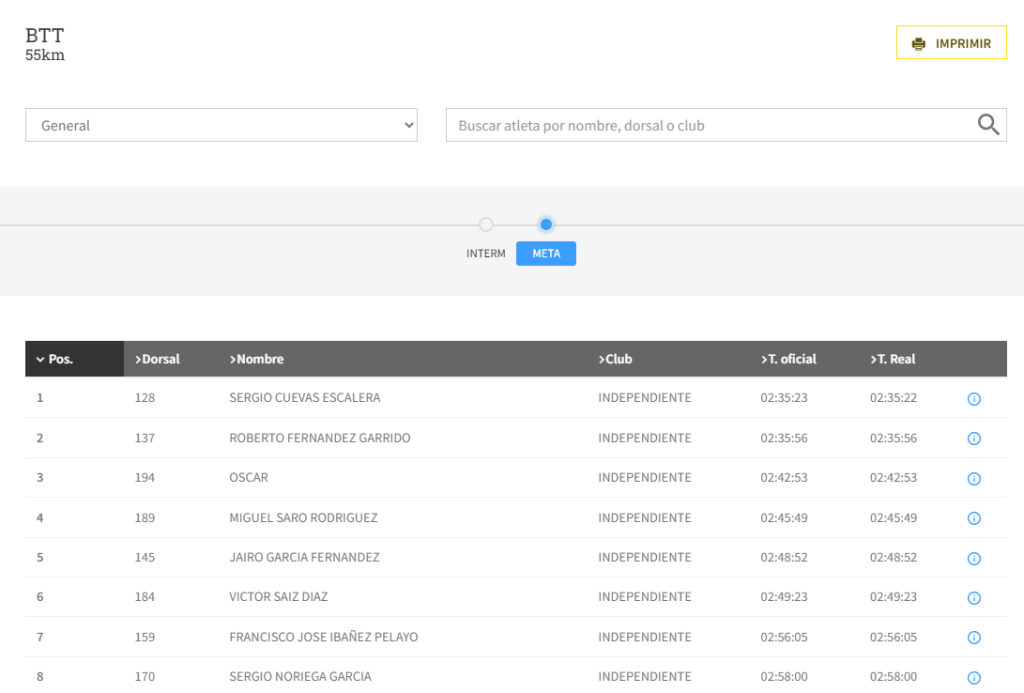Show info for Francisco Jose Ibañez Pelayo

click(x=974, y=638)
